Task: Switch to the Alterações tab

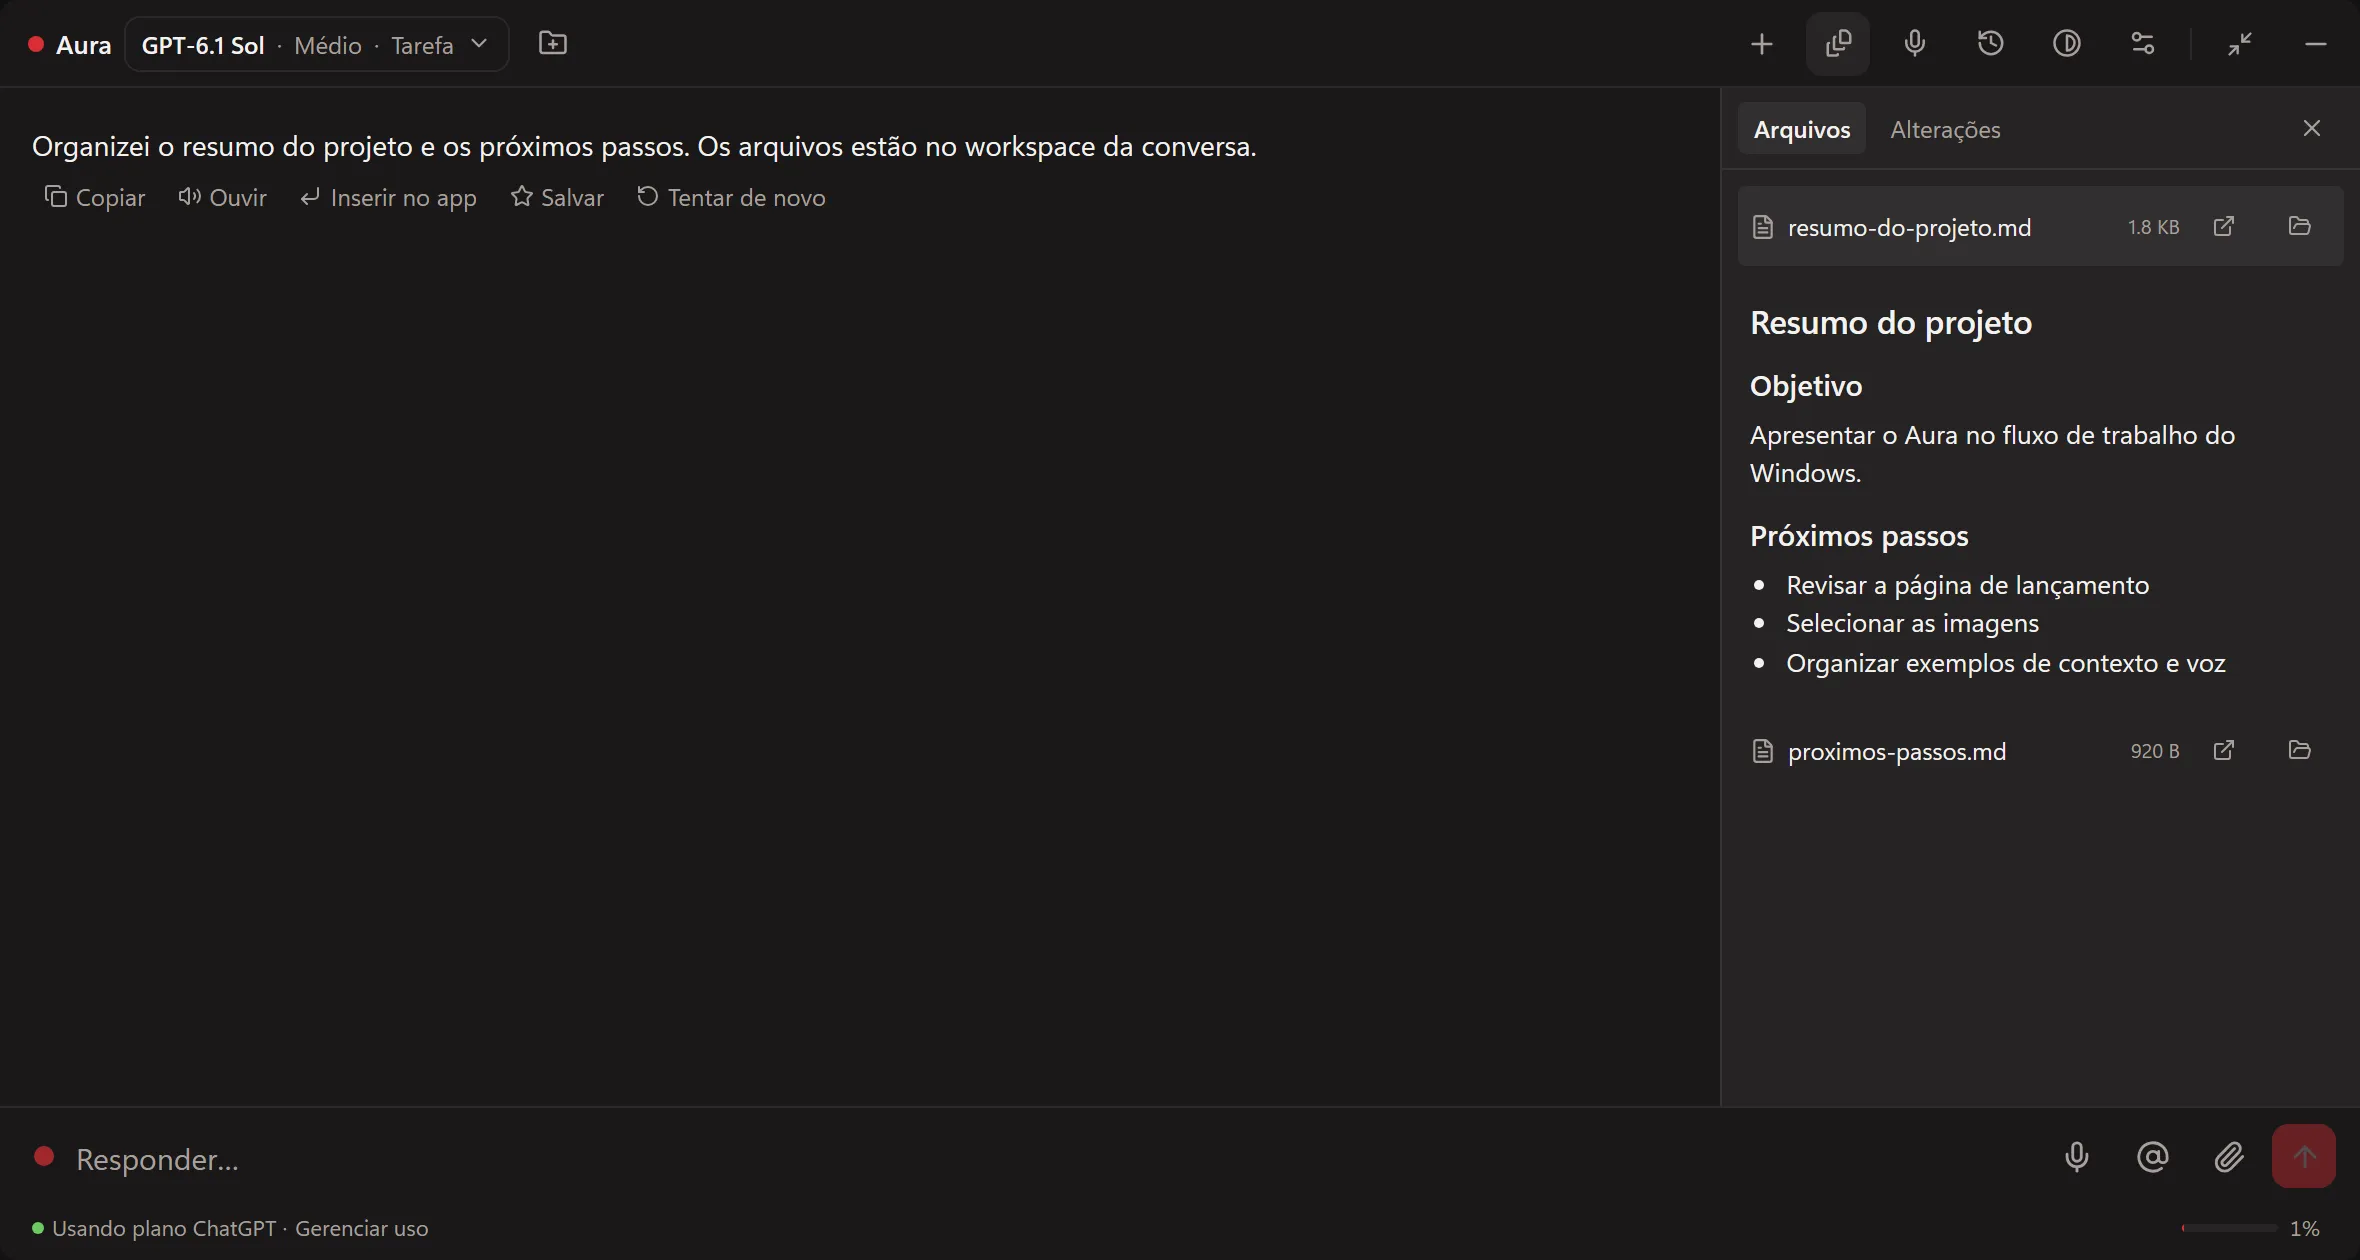Action: (1945, 129)
